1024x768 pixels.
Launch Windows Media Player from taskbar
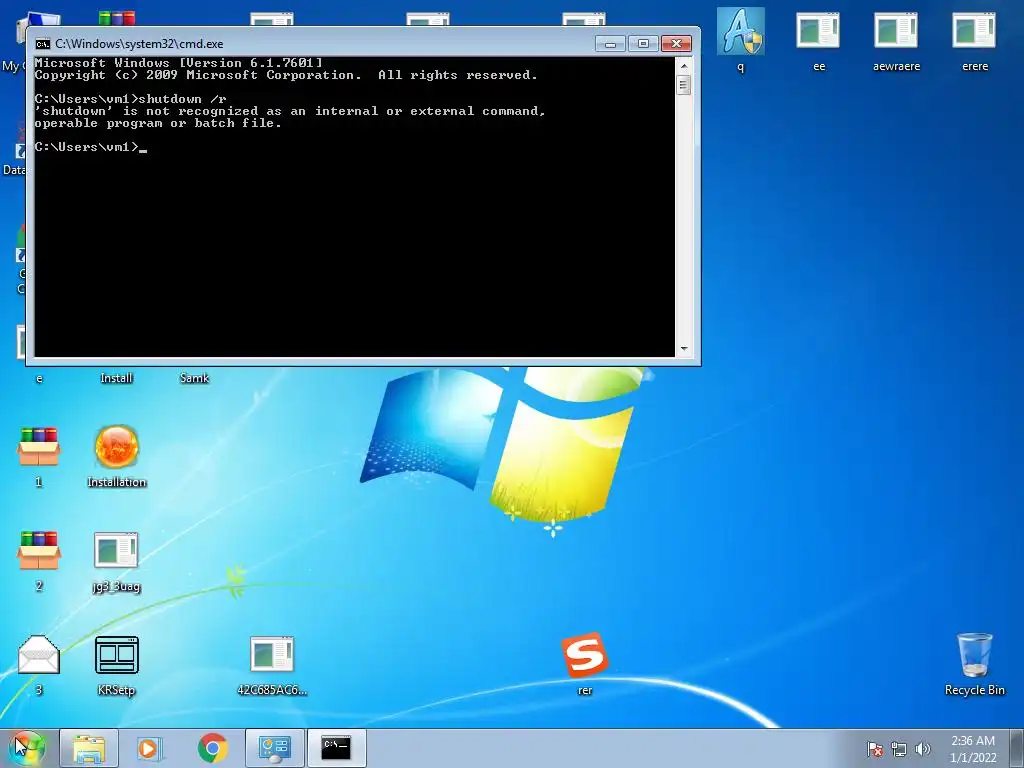pyautogui.click(x=148, y=748)
